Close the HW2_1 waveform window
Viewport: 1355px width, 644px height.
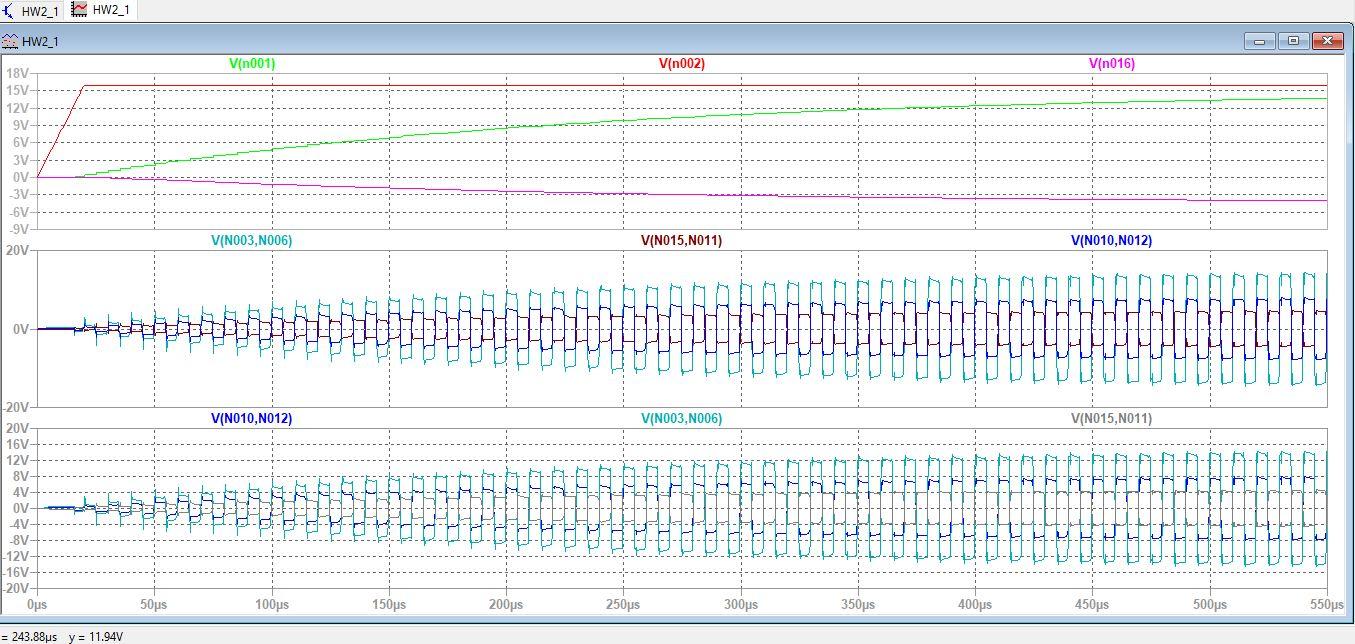tap(1327, 41)
